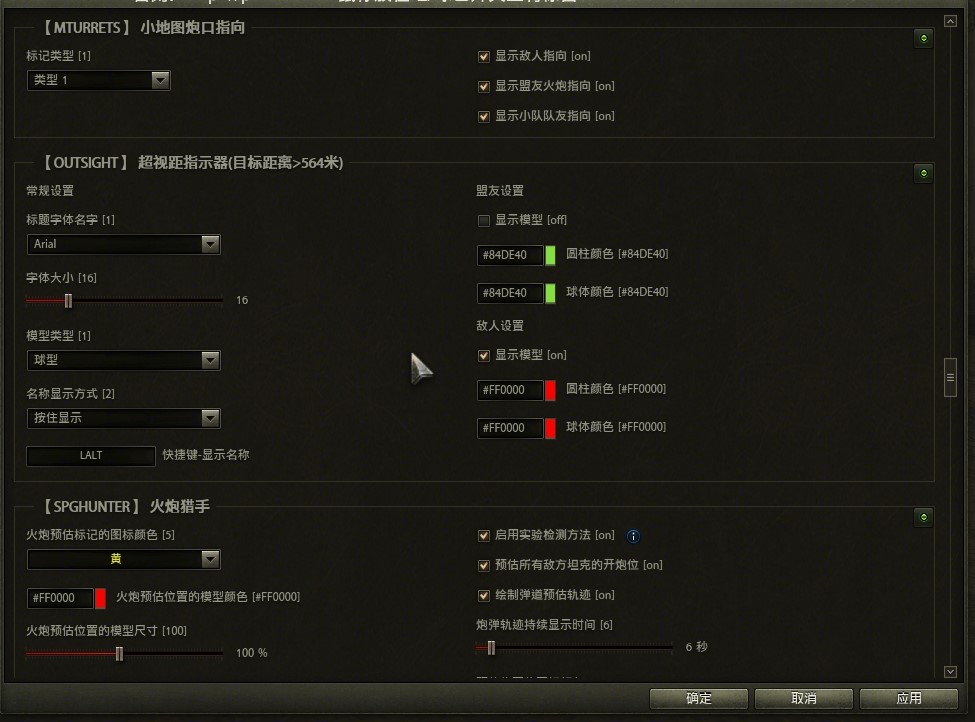Open the Arial font name dropdown
Viewport: 975px width, 722px height.
point(124,244)
